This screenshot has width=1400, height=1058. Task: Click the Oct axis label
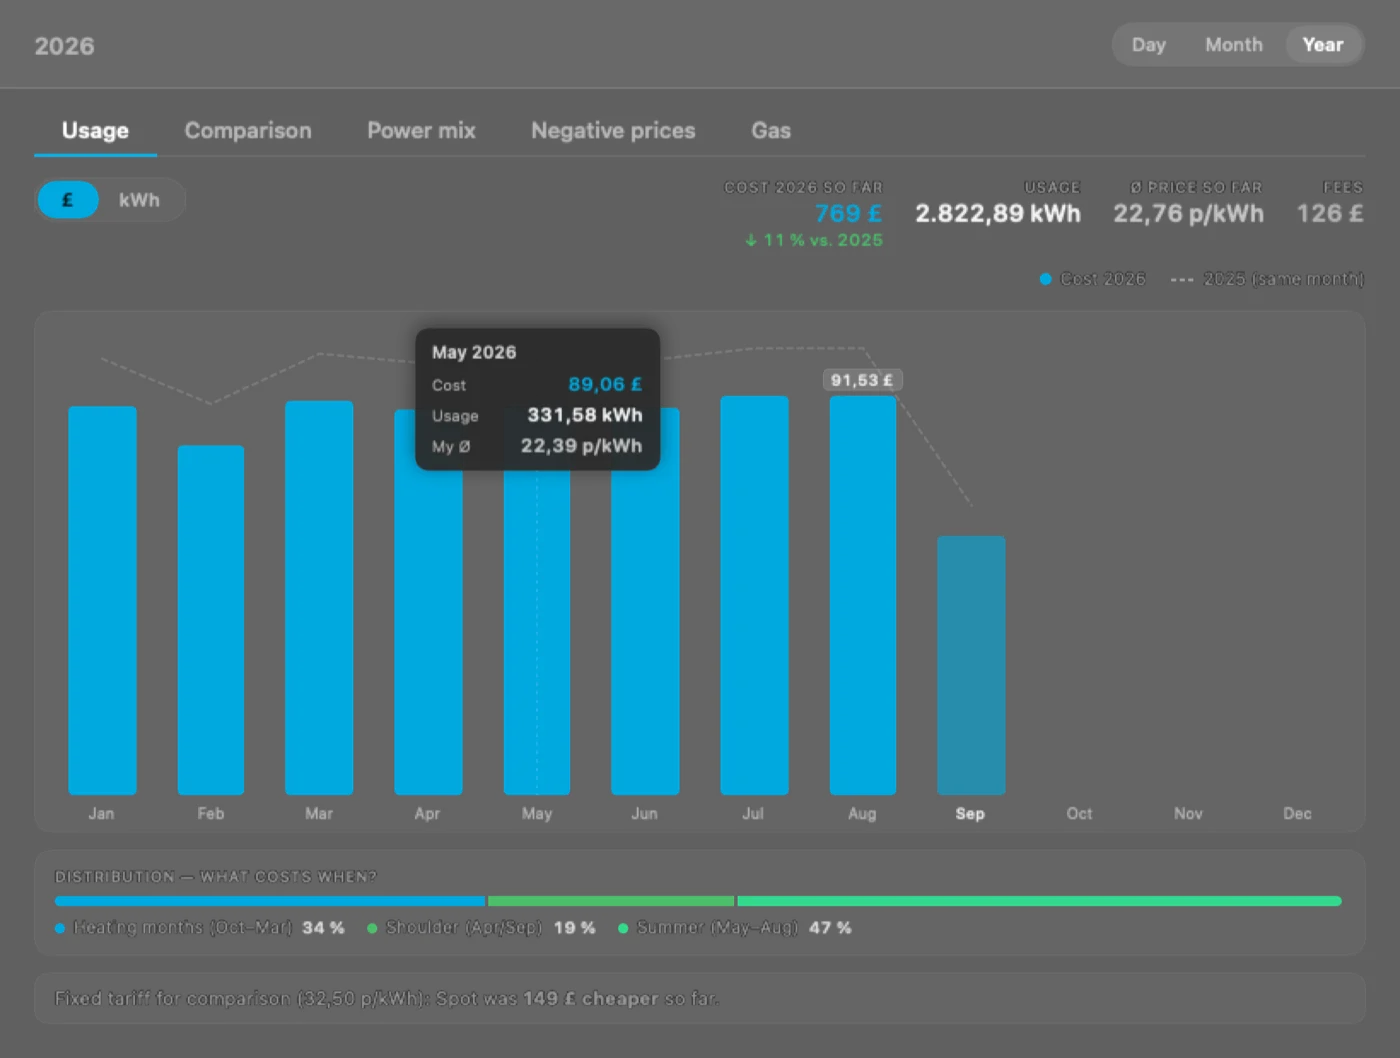click(x=1079, y=814)
